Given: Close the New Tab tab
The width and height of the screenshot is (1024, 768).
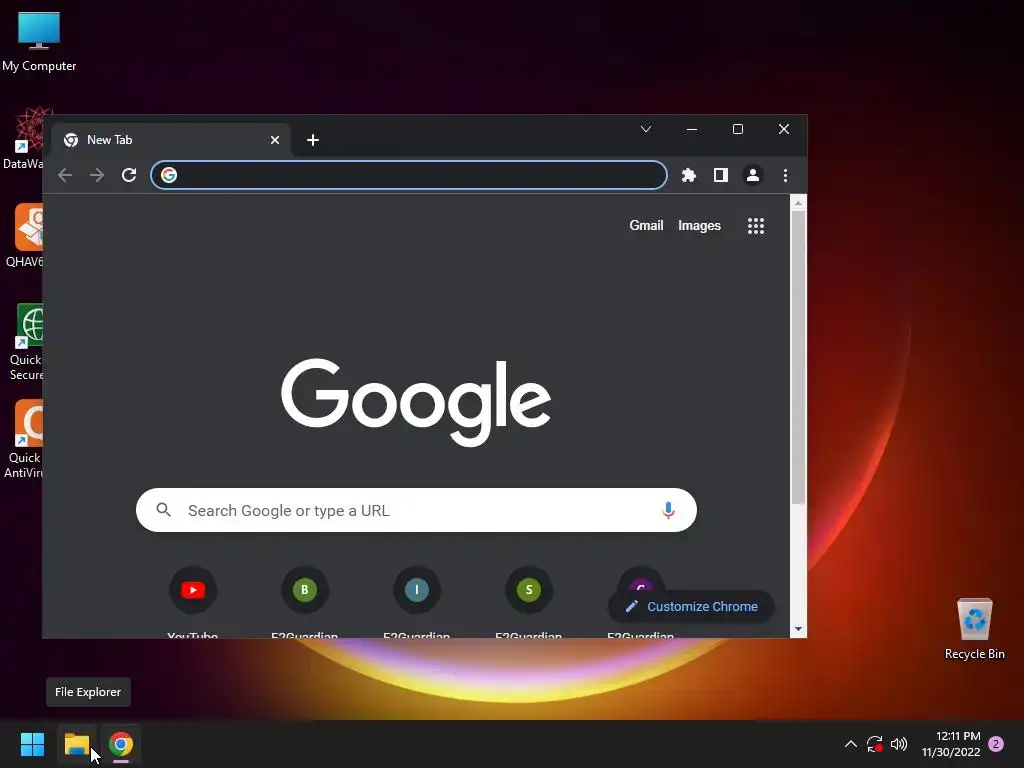Looking at the screenshot, I should [x=275, y=140].
